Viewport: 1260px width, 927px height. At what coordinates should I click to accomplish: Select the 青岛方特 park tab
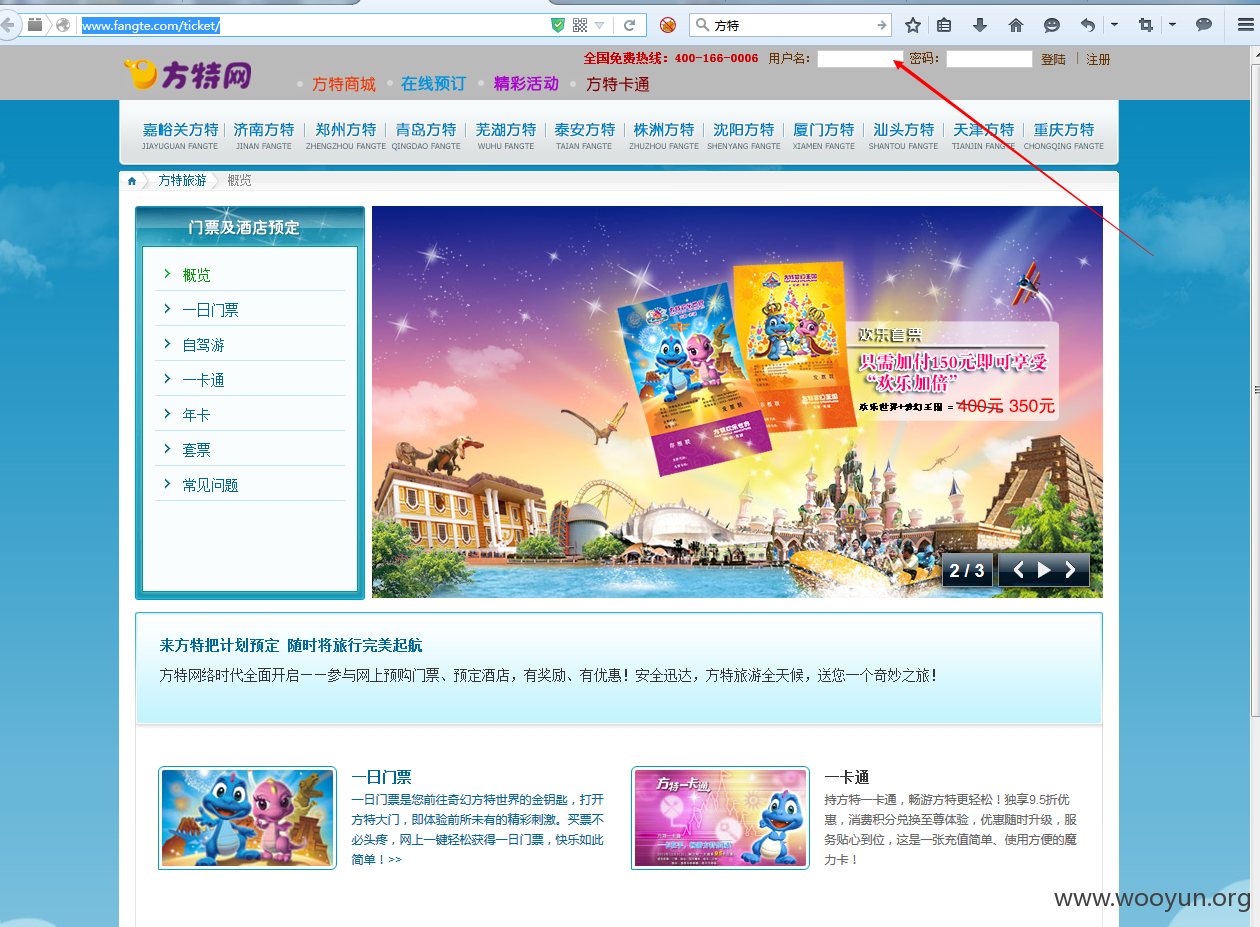click(426, 135)
